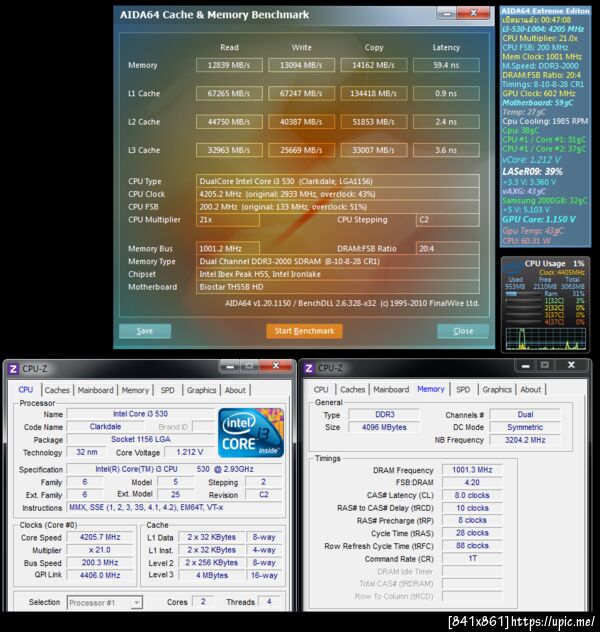Click the Threads value 4 in CPU-Z

pos(269,602)
